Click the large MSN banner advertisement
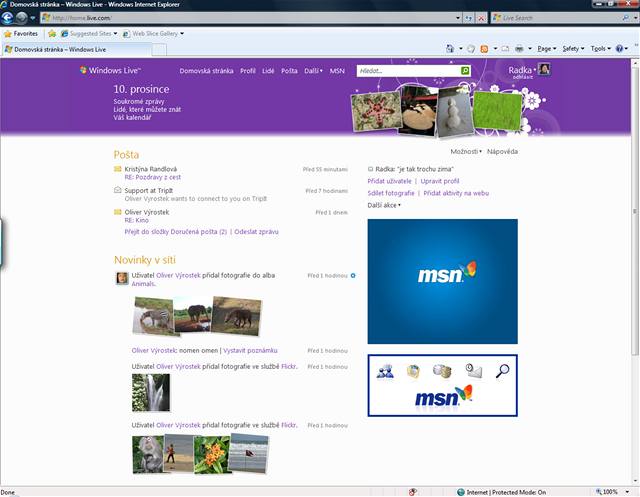This screenshot has width=640, height=497. 442,281
